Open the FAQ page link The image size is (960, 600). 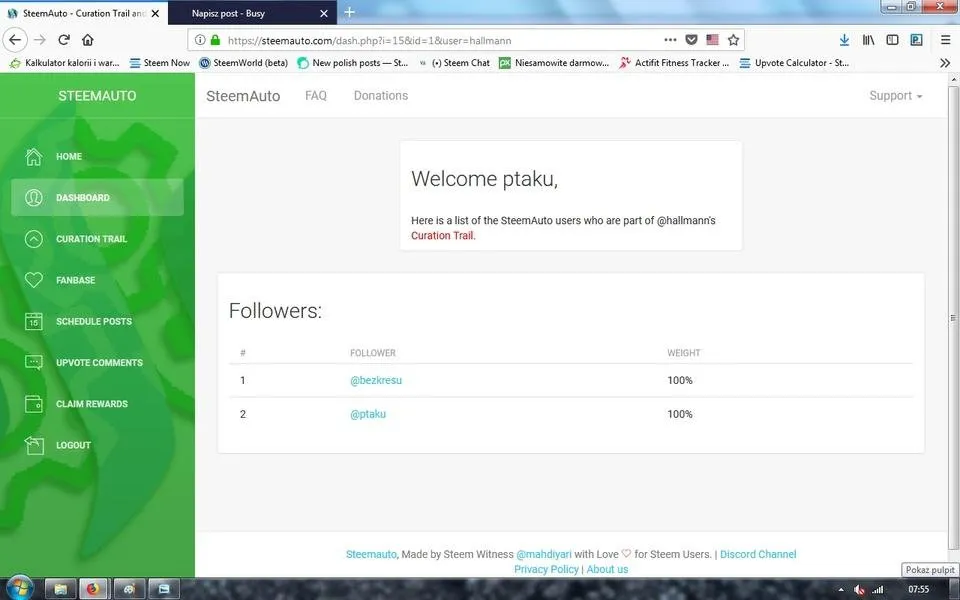(x=316, y=96)
